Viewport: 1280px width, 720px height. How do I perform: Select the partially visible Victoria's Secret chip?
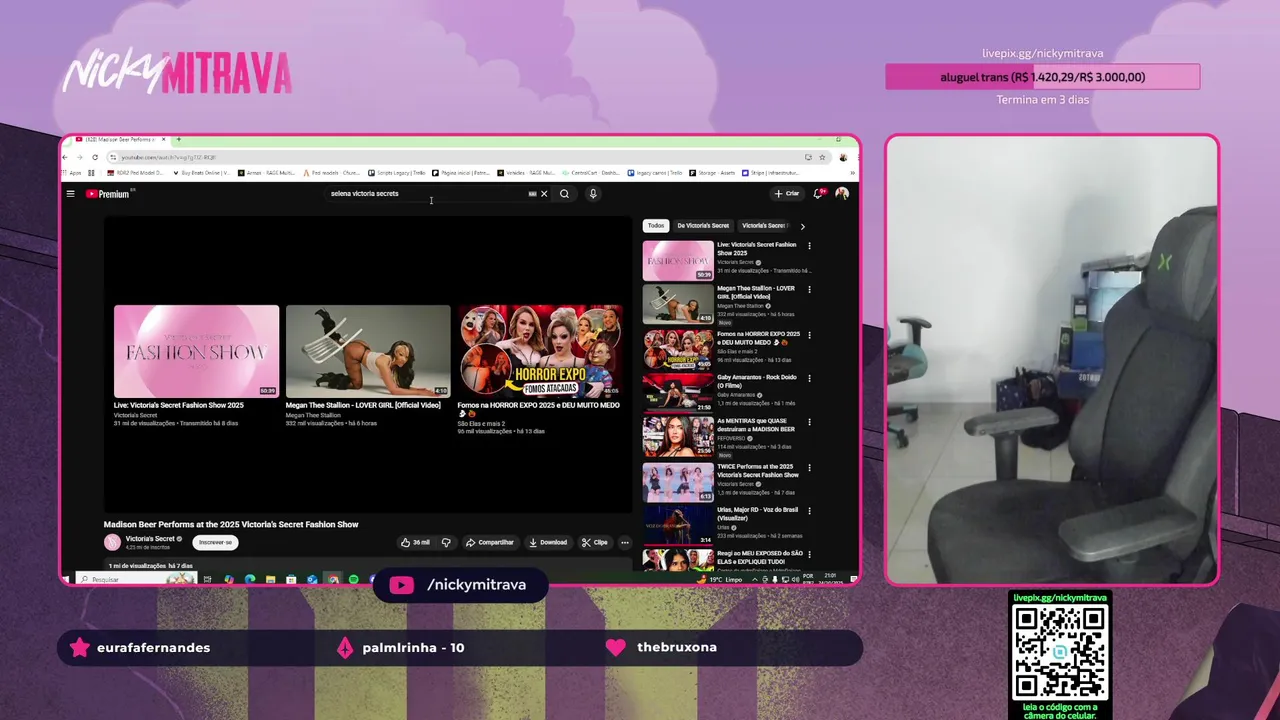[x=765, y=226]
